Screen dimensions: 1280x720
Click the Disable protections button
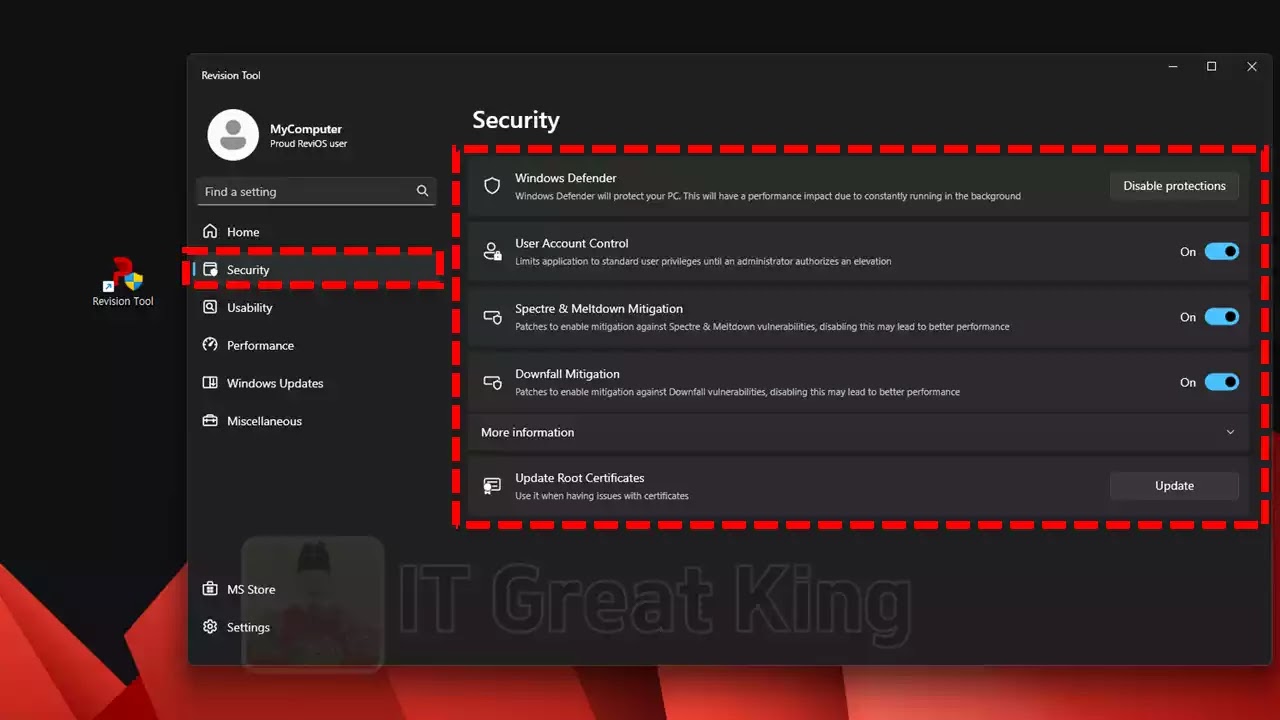tap(1174, 186)
